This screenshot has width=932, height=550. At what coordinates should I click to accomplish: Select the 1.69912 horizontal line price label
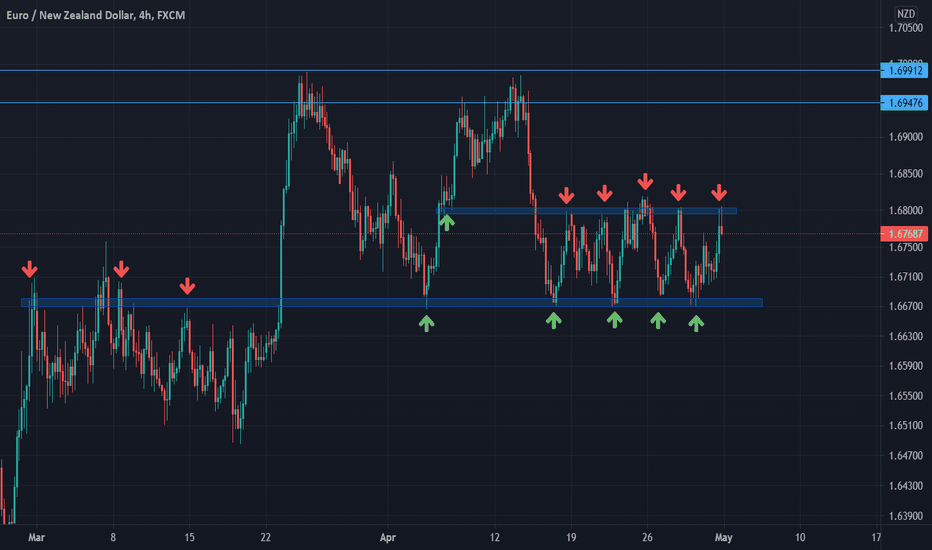click(903, 71)
